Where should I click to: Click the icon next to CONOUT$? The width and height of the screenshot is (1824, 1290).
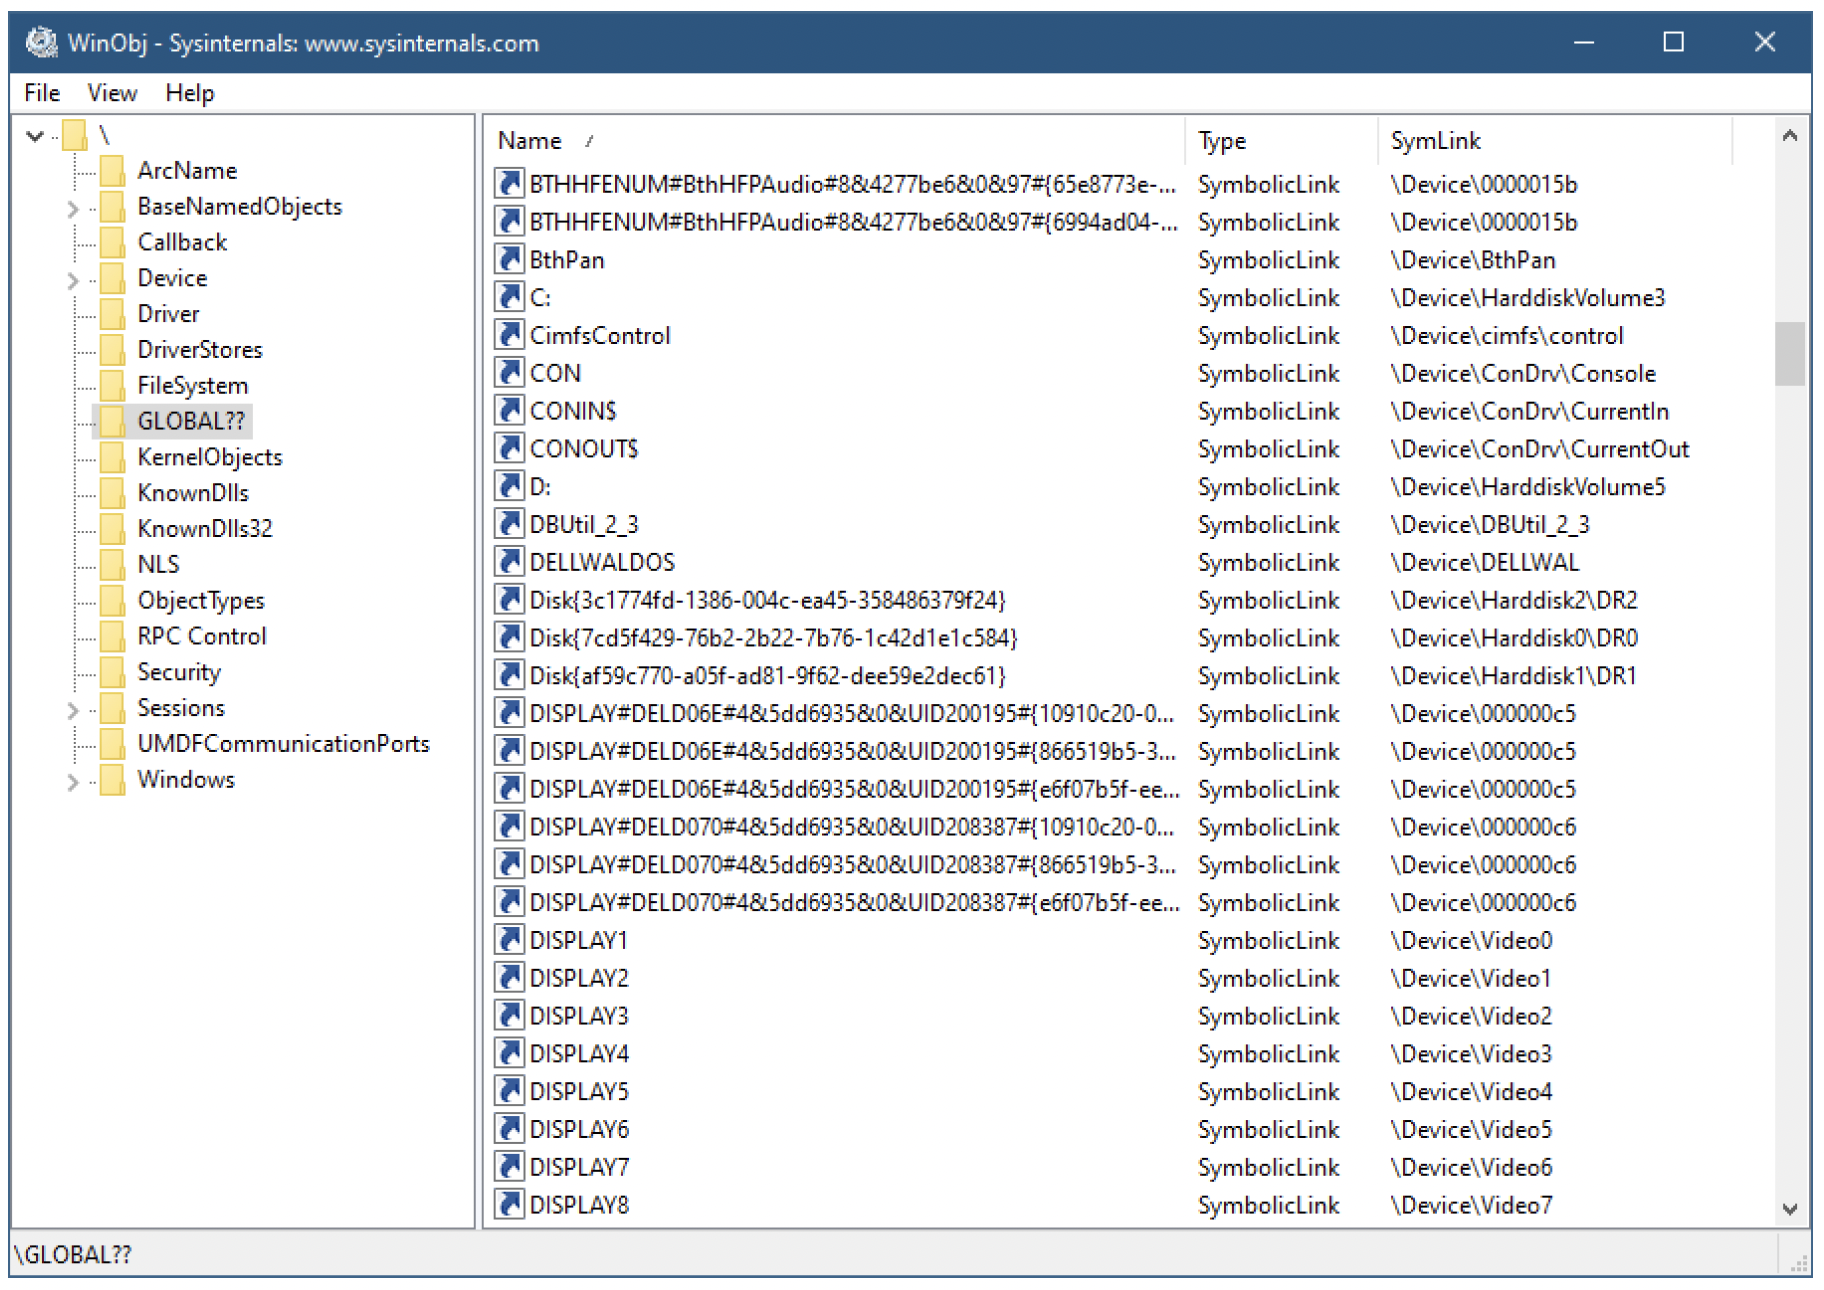point(509,448)
